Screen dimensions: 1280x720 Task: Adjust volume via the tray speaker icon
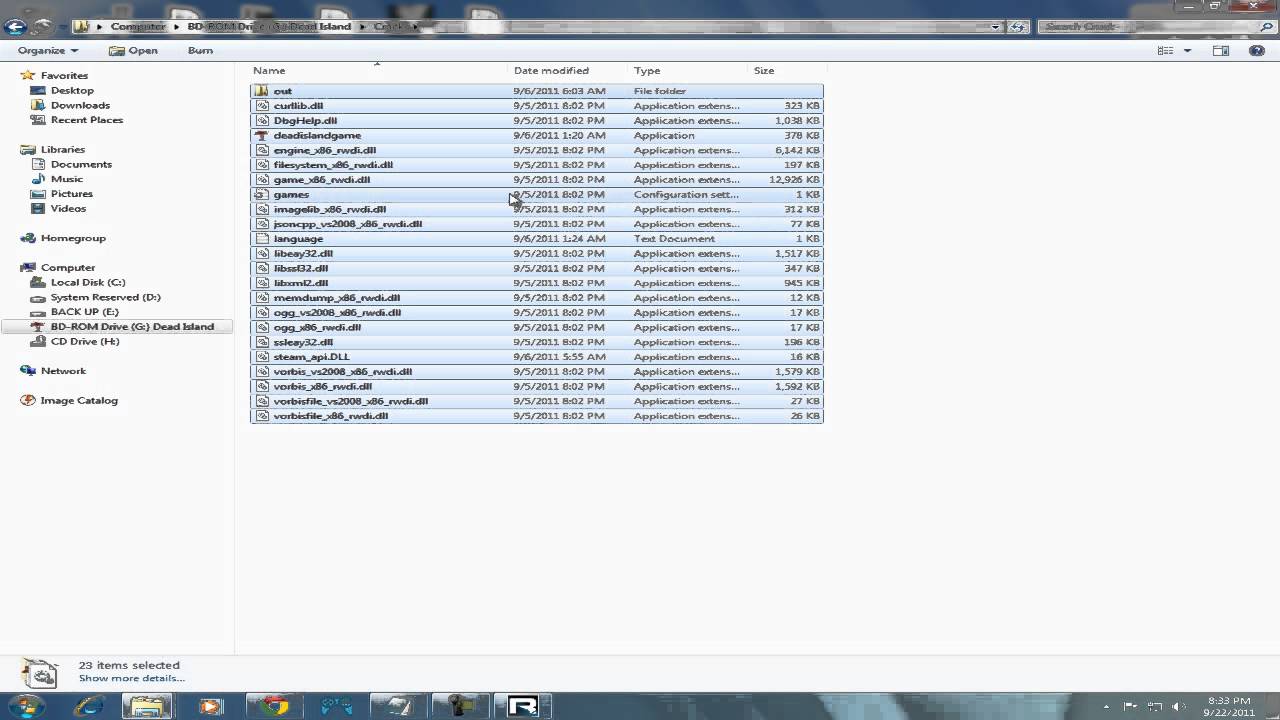point(1177,707)
